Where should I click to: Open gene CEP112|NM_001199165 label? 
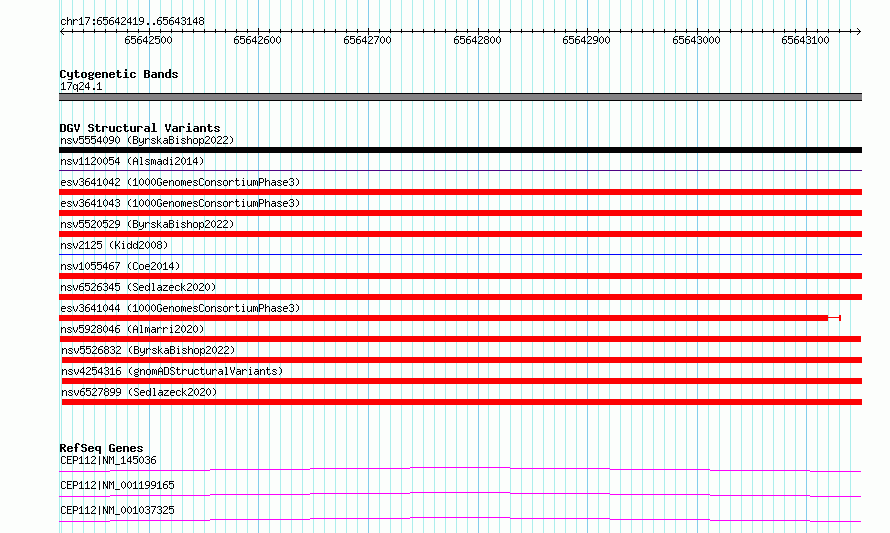pyautogui.click(x=117, y=485)
